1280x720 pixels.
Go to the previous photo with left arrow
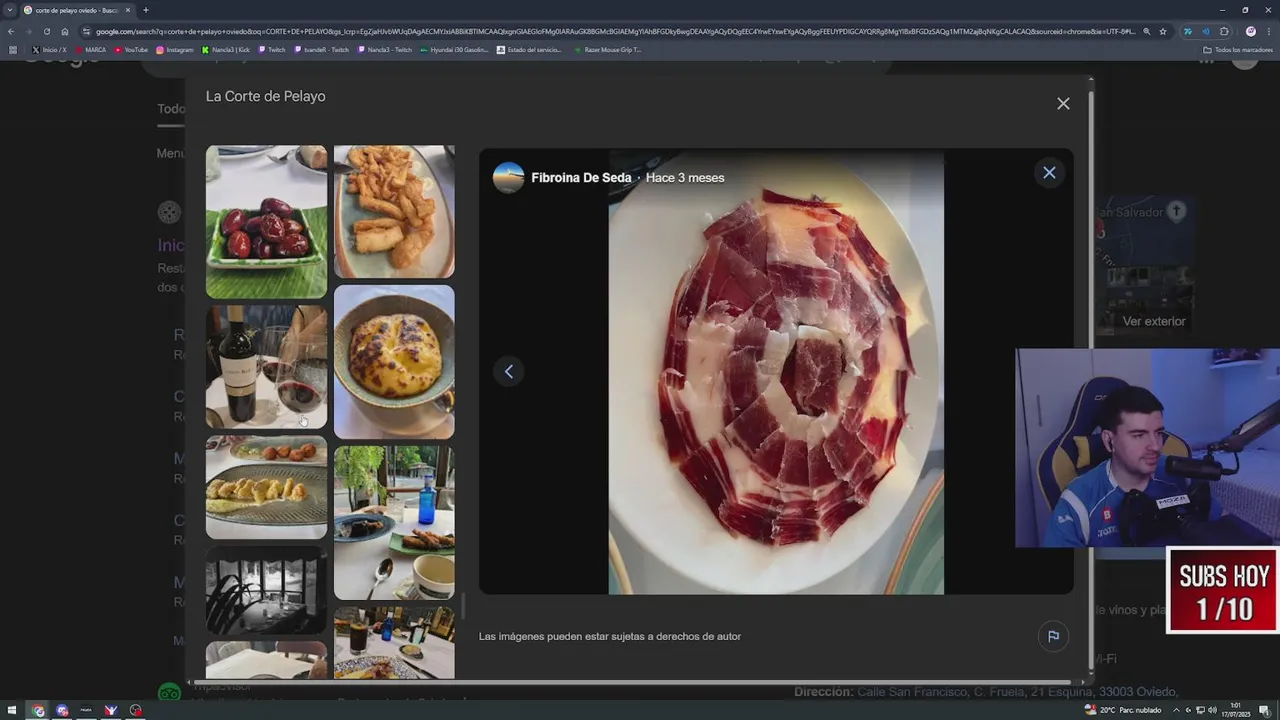508,372
